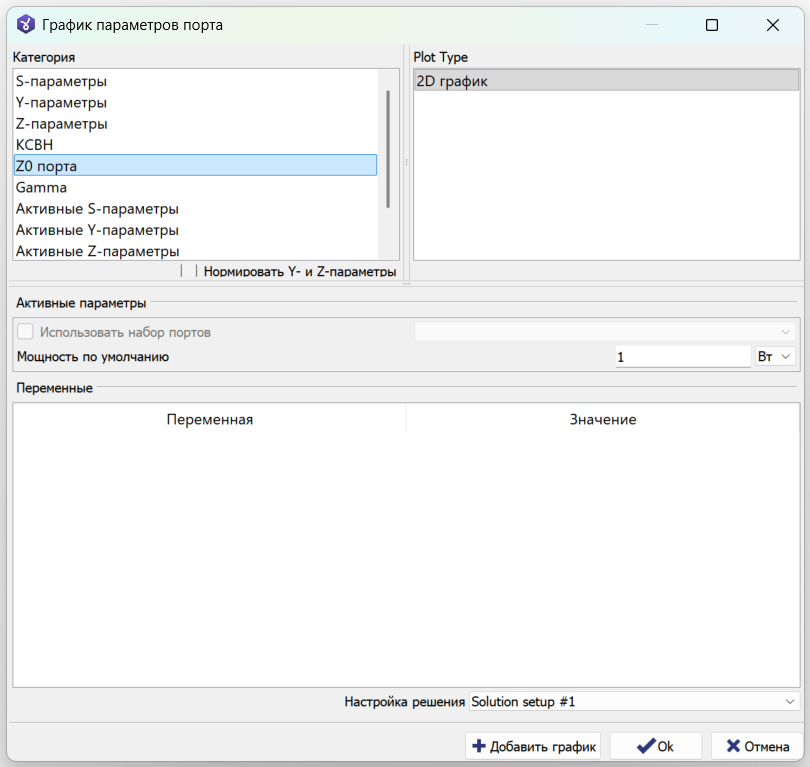Click the default power input field
The image size is (810, 767).
coord(683,356)
